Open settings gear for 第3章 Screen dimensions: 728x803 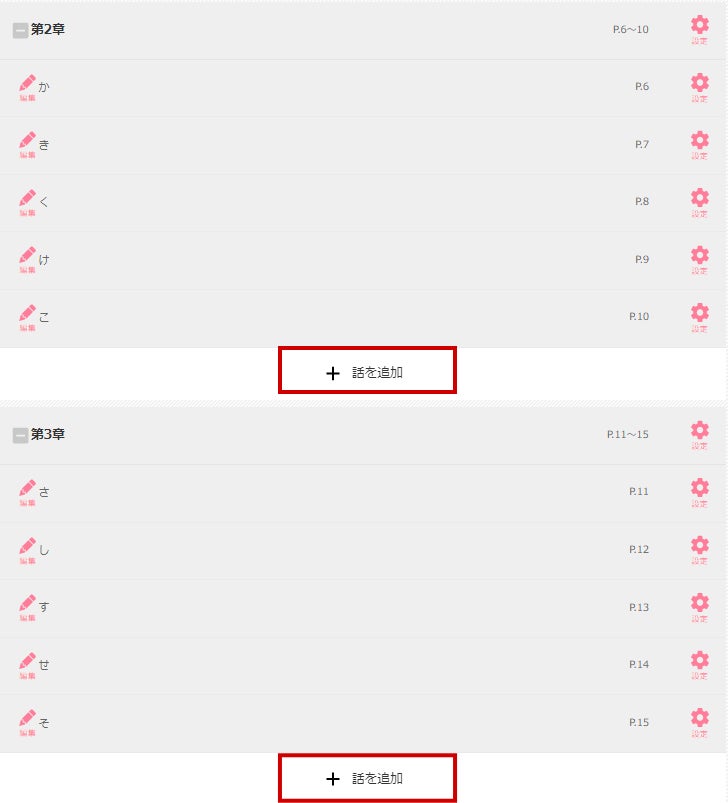point(699,435)
